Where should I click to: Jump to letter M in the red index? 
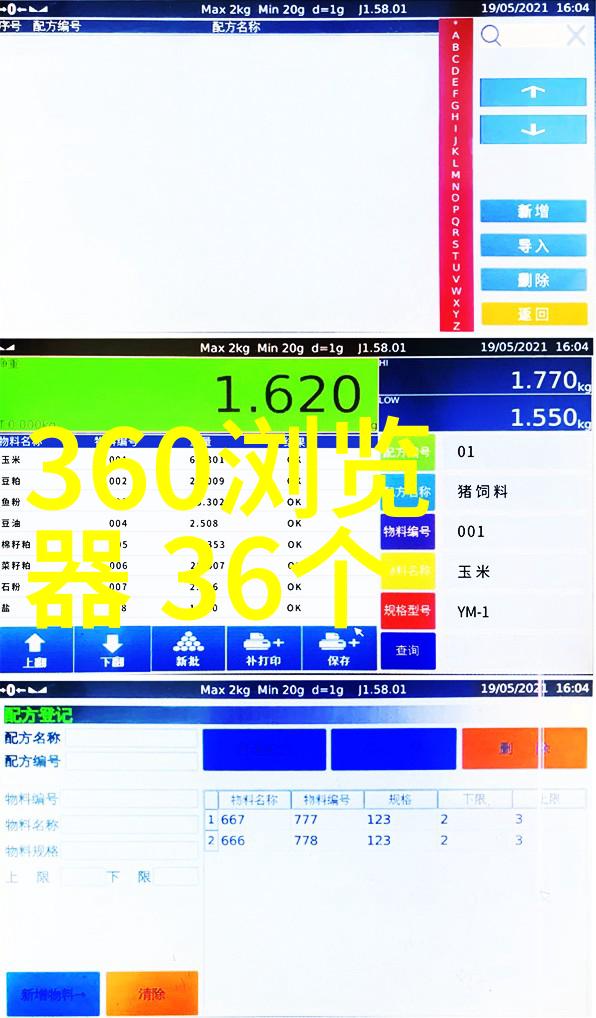456,175
